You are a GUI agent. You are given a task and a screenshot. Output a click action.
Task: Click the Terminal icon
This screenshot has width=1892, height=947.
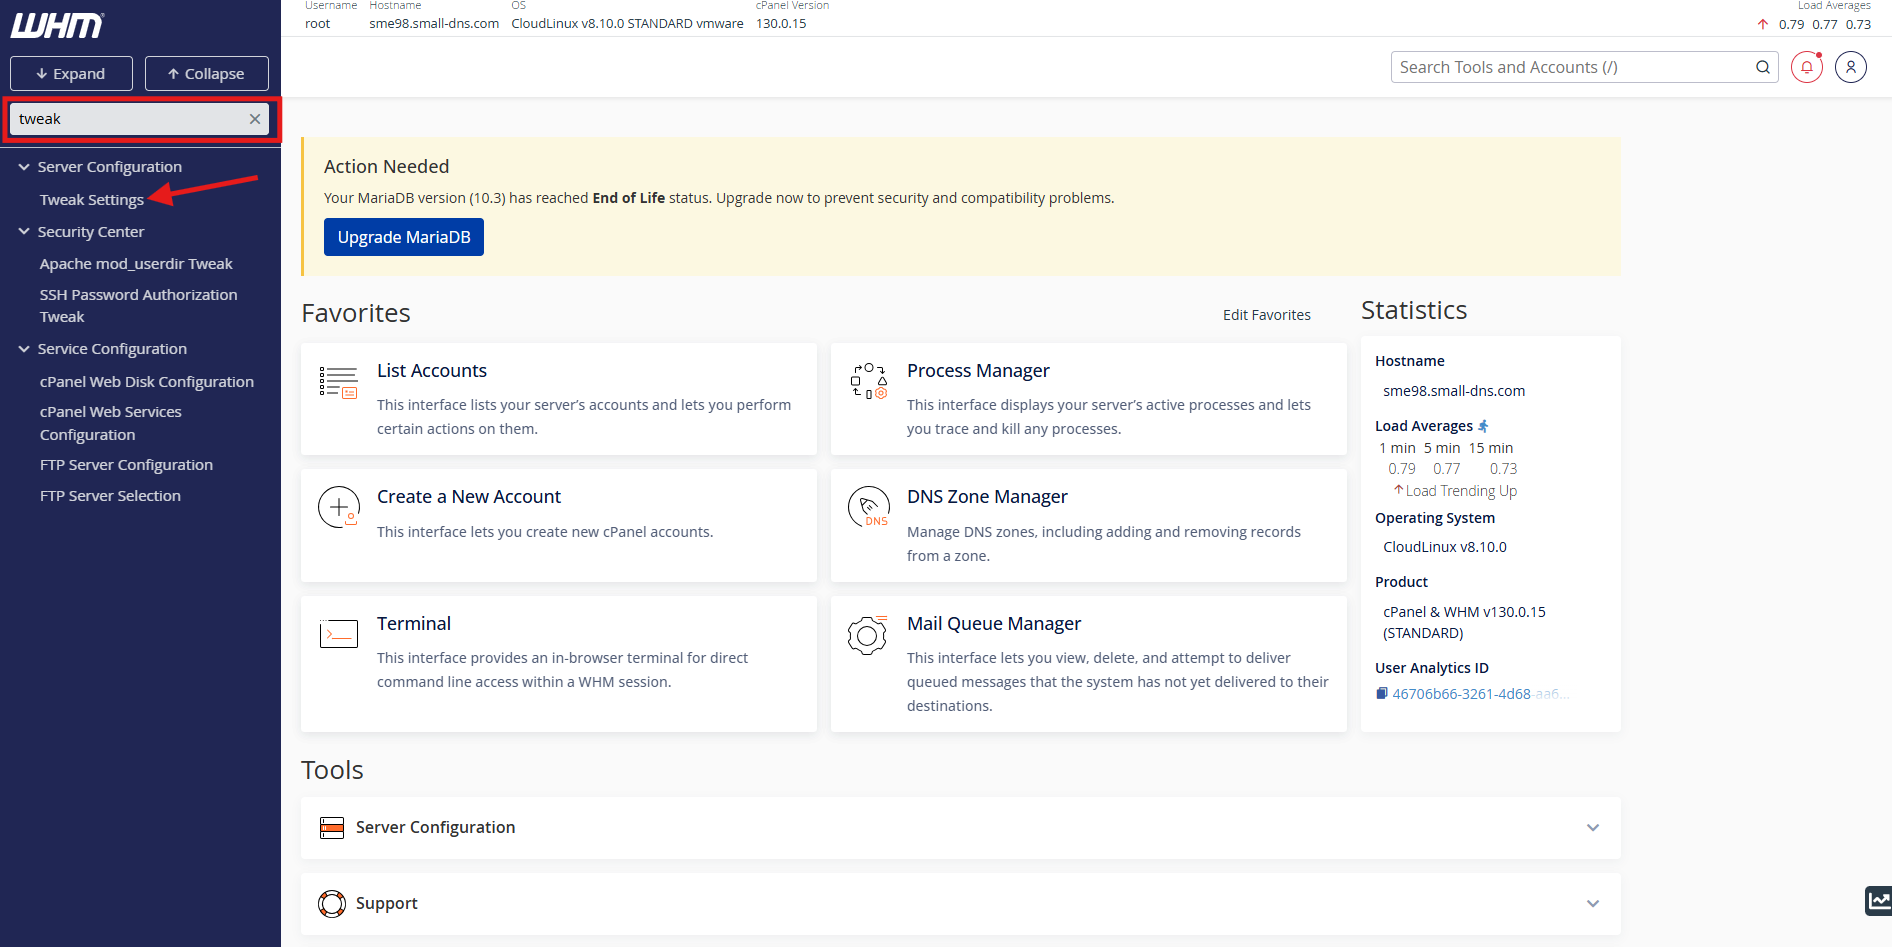pyautogui.click(x=338, y=634)
